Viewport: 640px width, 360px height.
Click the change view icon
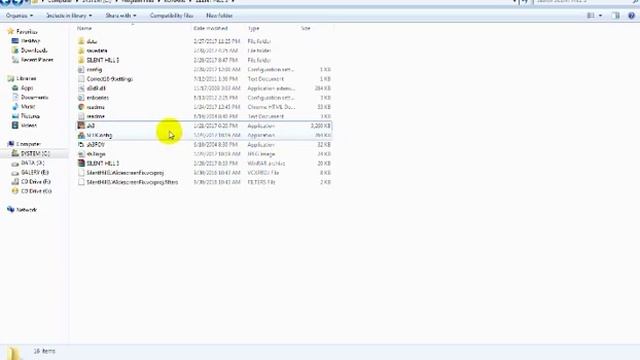click(590, 16)
